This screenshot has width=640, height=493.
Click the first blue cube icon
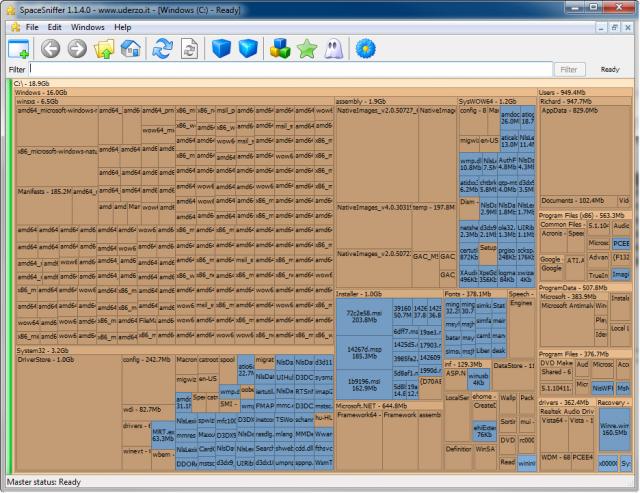tap(221, 49)
